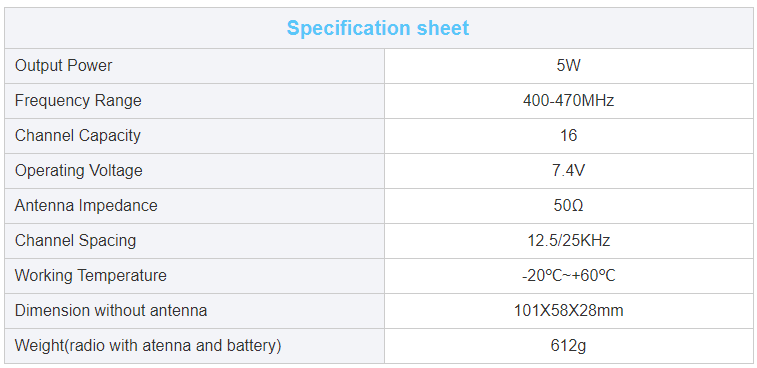The image size is (757, 368).
Task: Click the 12.5/25KHz value
Action: point(568,241)
